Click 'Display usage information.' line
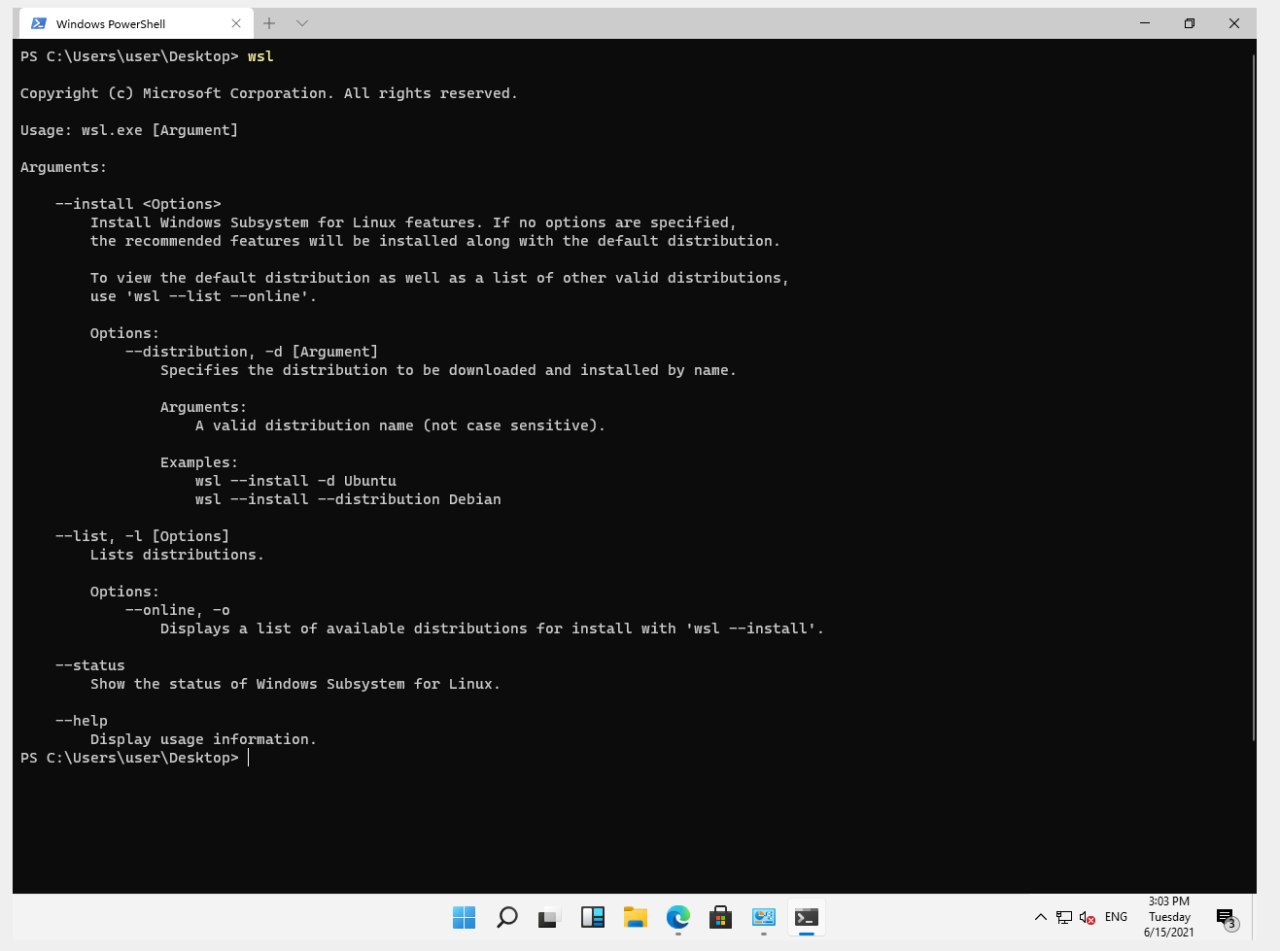 (203, 739)
